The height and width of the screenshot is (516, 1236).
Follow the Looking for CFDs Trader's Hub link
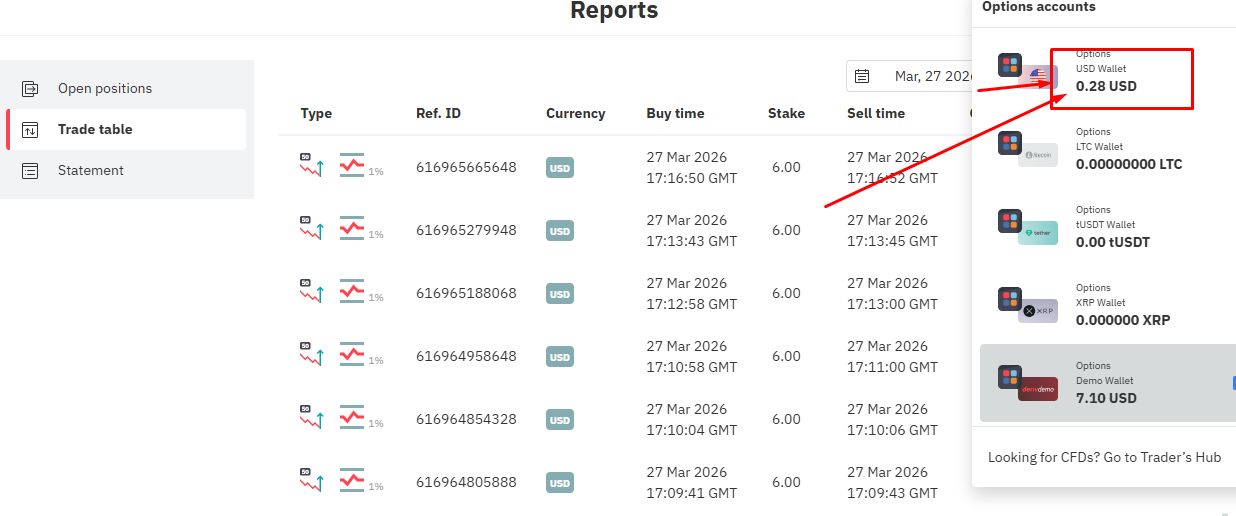[1104, 457]
